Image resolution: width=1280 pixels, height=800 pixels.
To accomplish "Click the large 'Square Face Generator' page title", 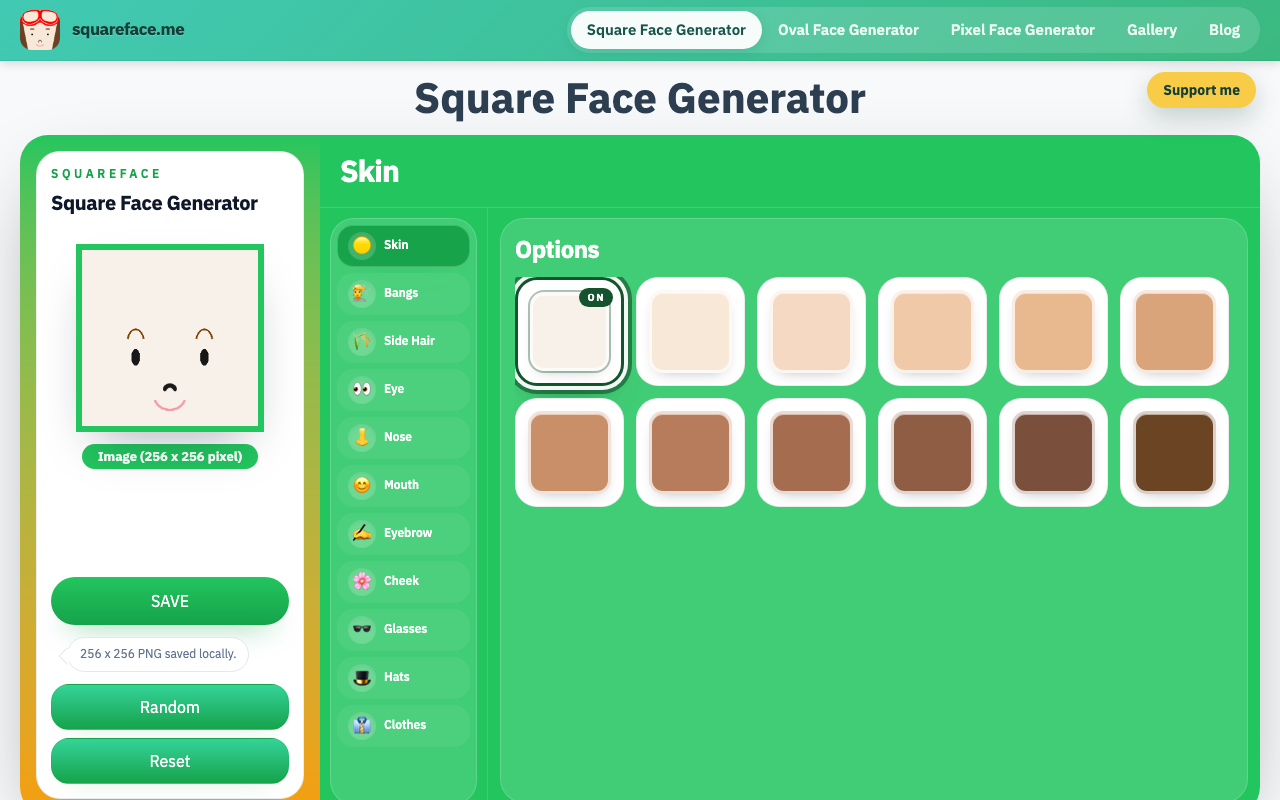I will (x=640, y=98).
